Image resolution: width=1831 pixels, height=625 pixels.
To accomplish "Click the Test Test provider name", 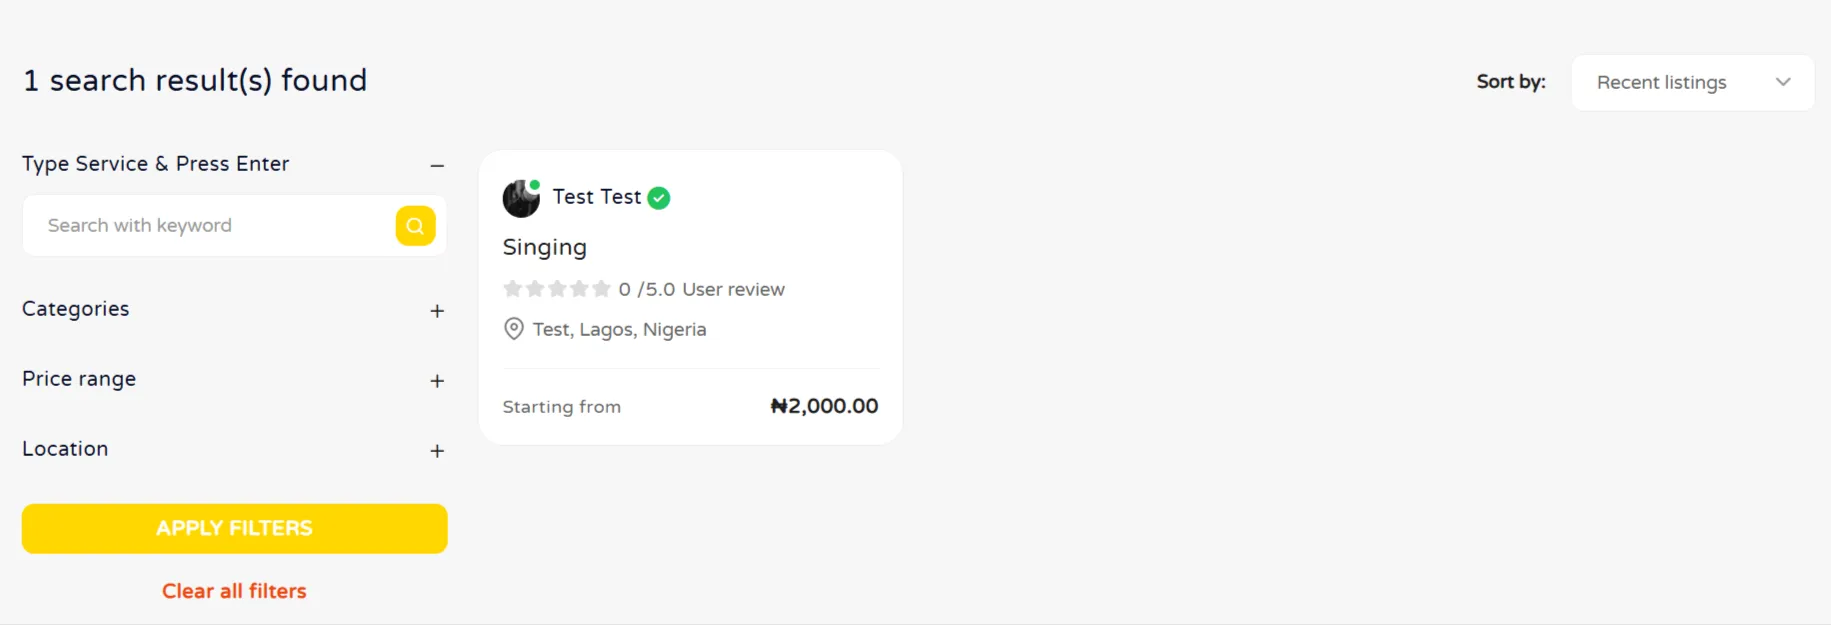I will click(x=597, y=197).
